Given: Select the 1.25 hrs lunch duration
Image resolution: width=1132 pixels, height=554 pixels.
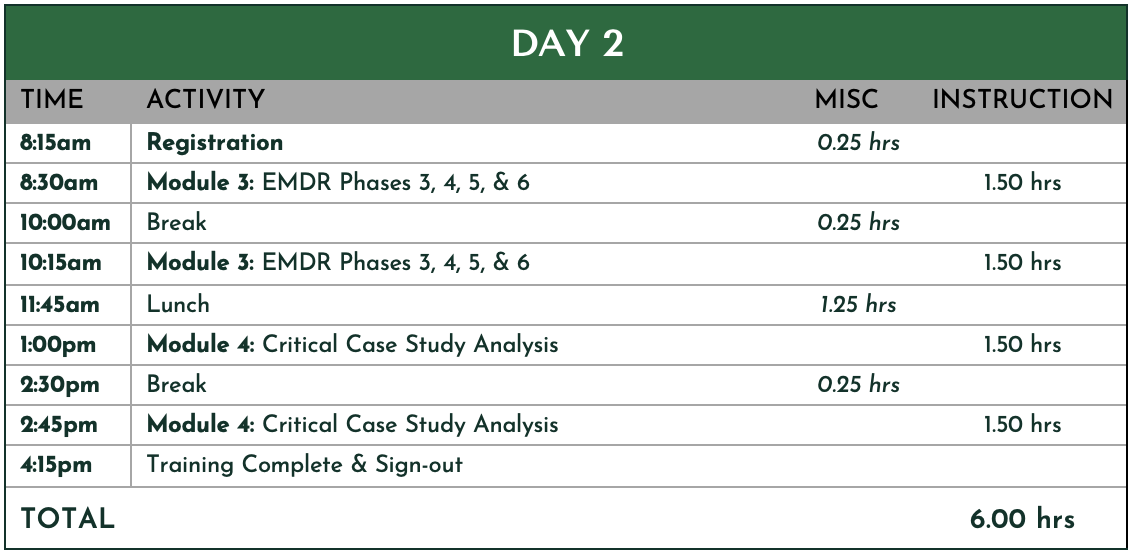Looking at the screenshot, I should point(858,304).
